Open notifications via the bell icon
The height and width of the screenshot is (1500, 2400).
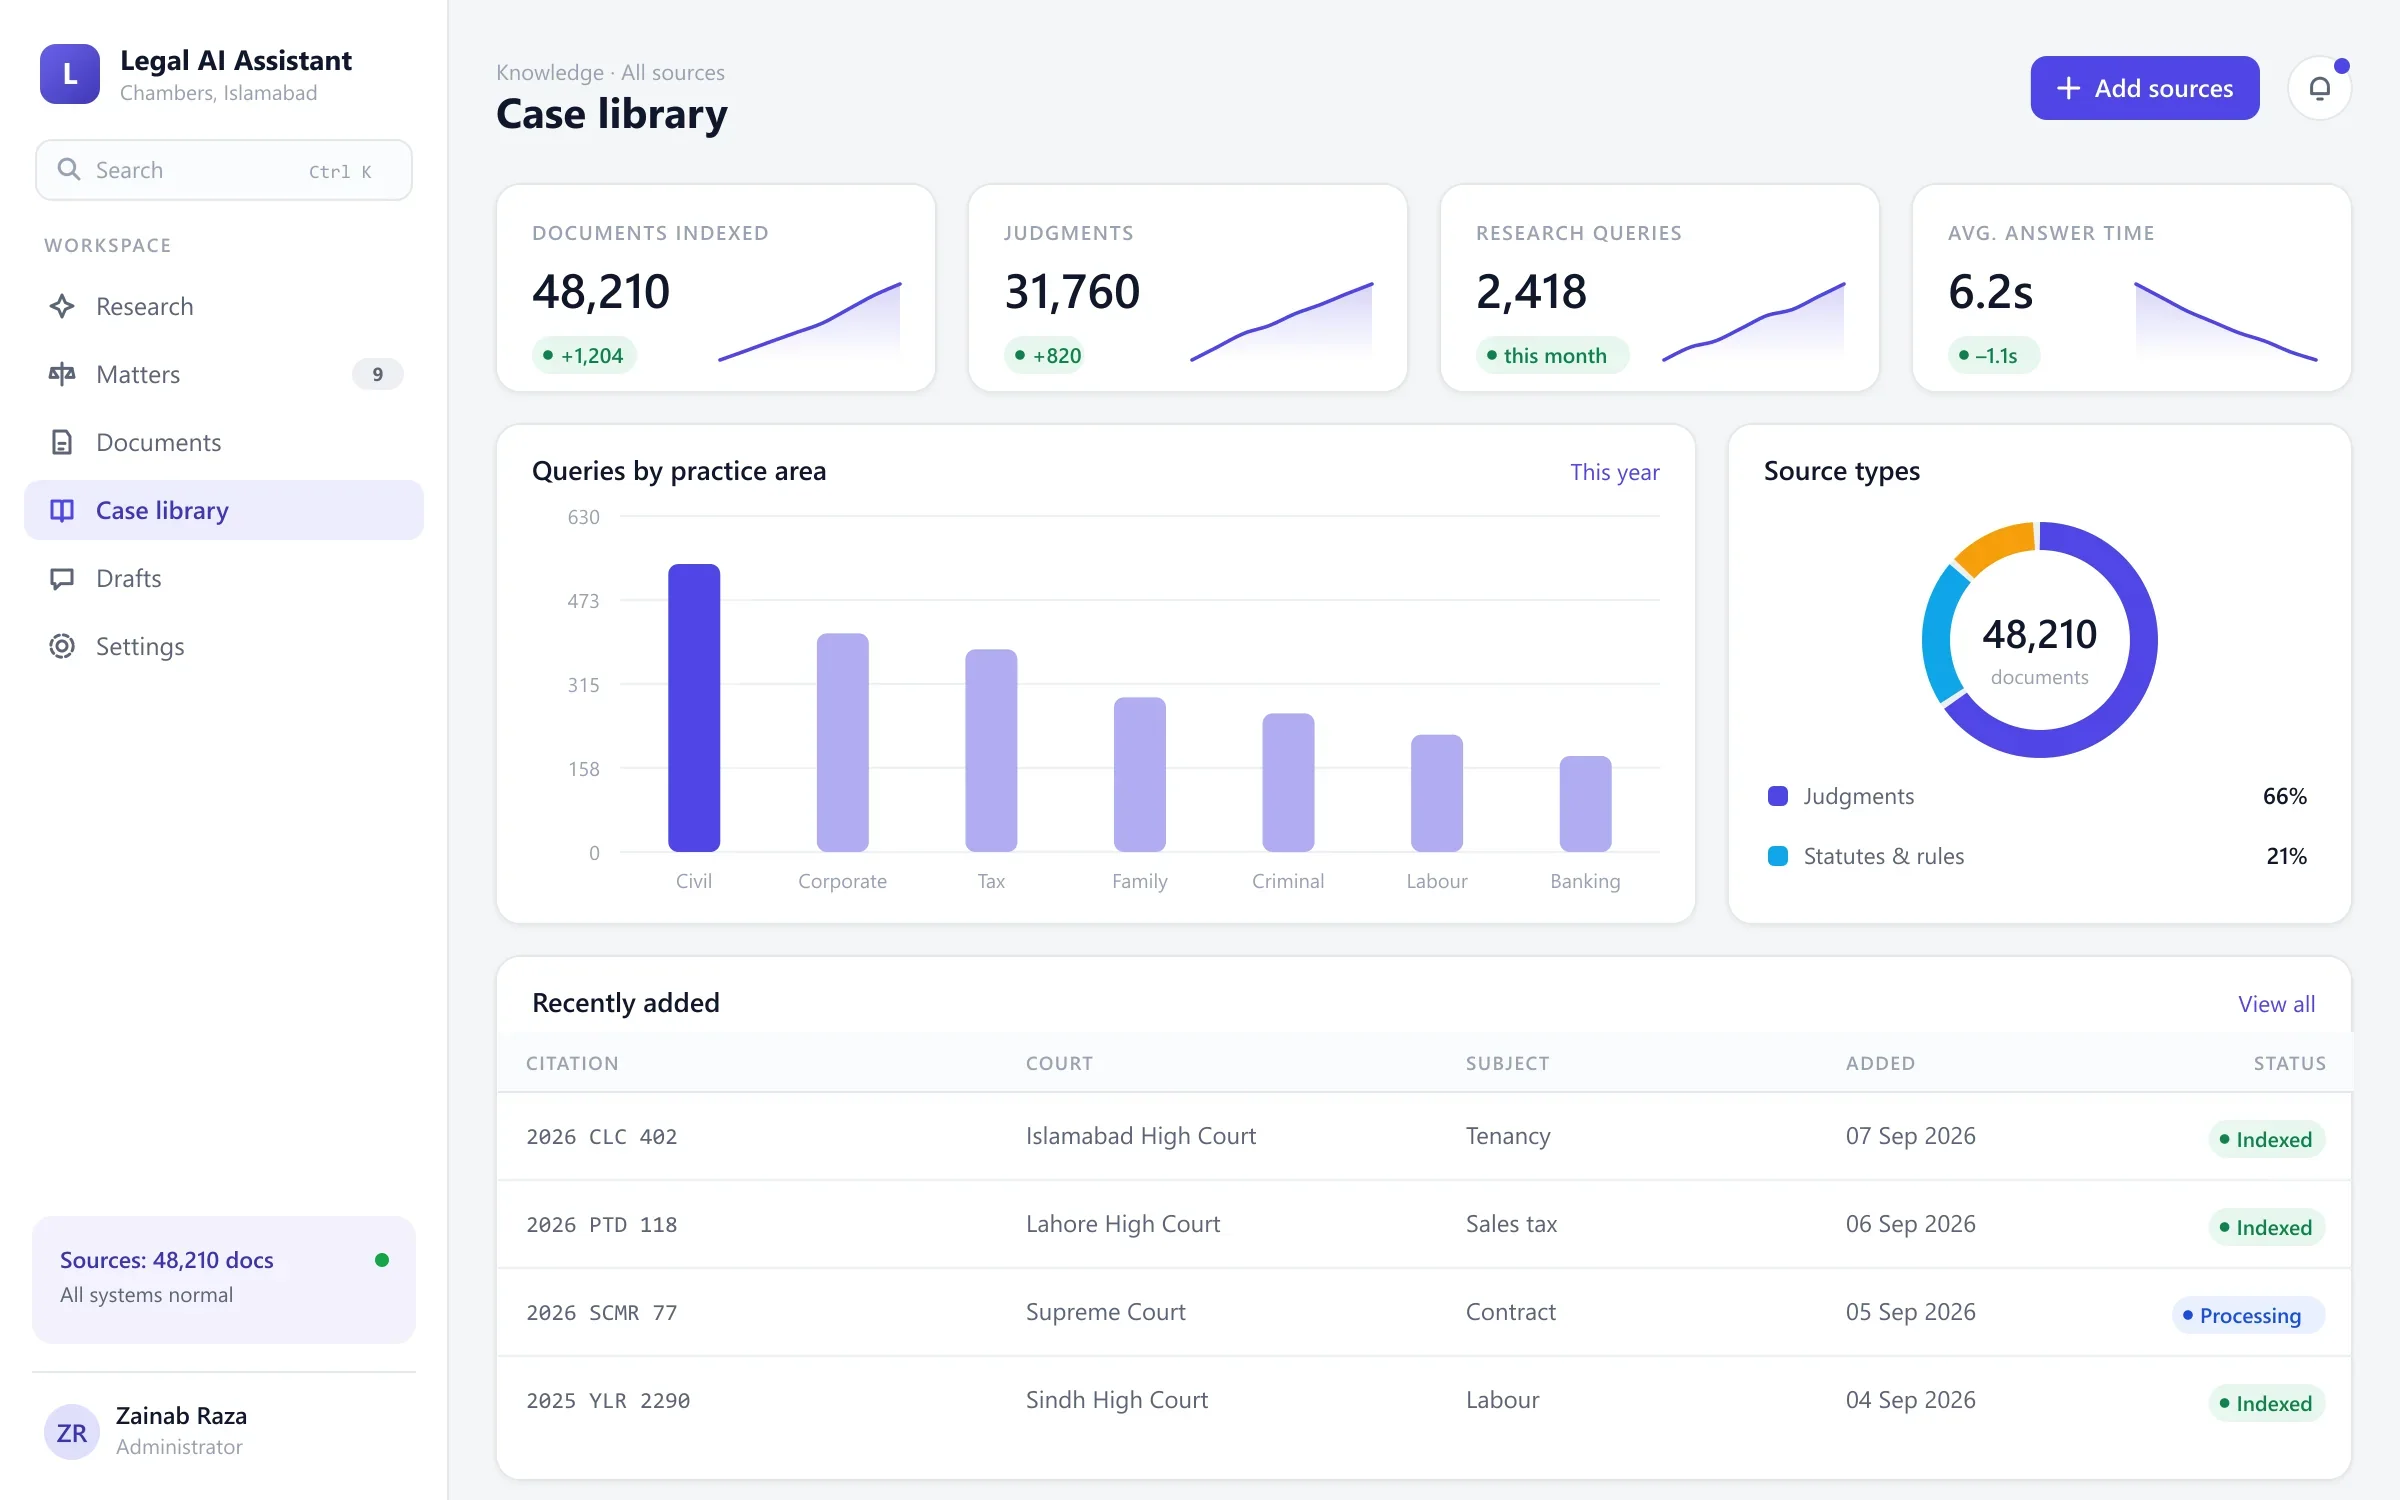click(x=2320, y=88)
